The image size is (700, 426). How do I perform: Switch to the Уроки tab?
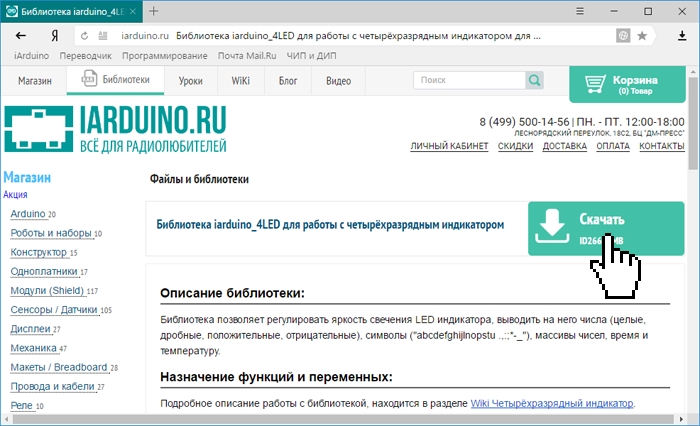tap(191, 81)
